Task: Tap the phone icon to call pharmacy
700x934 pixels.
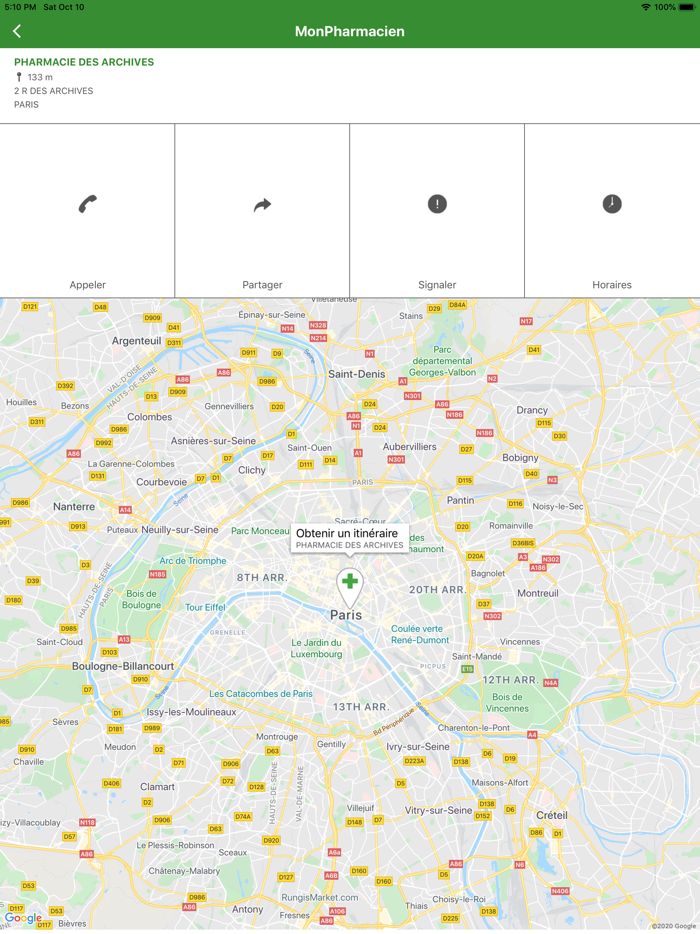Action: (x=88, y=204)
